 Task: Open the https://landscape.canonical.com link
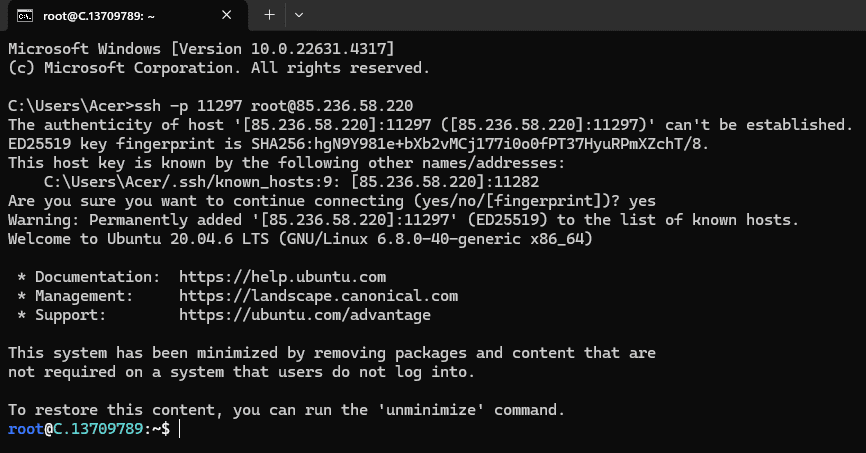[318, 296]
